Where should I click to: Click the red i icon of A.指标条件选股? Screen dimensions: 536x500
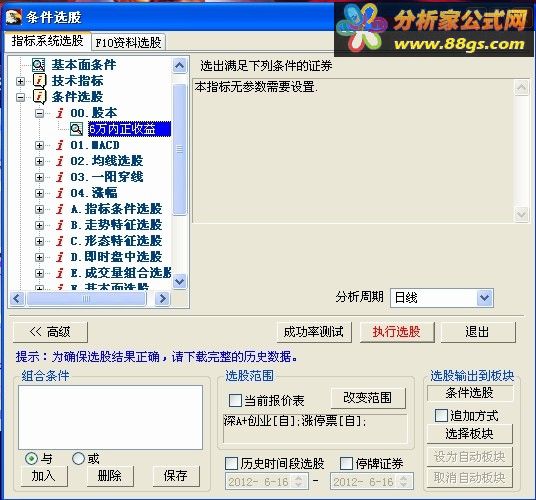click(x=60, y=209)
